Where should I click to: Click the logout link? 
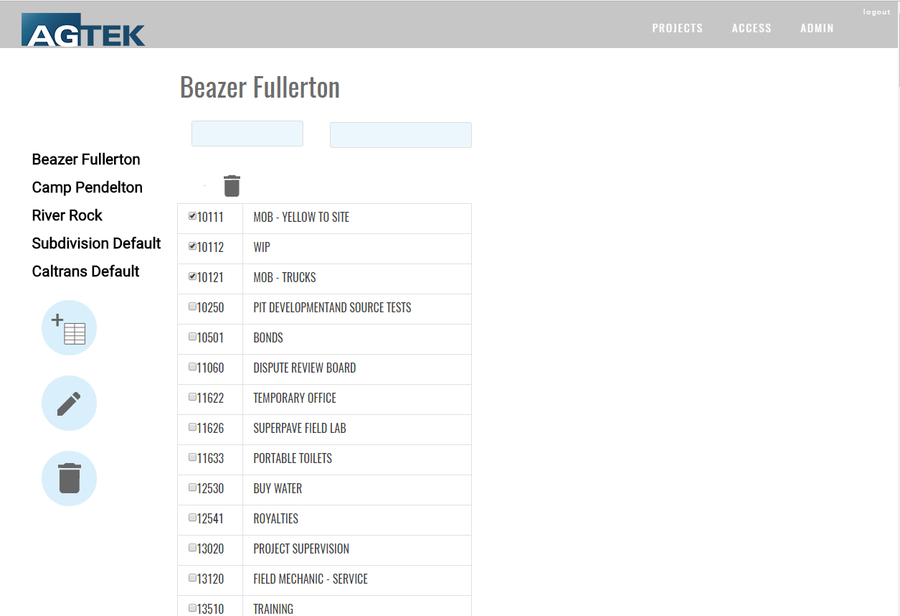(876, 11)
